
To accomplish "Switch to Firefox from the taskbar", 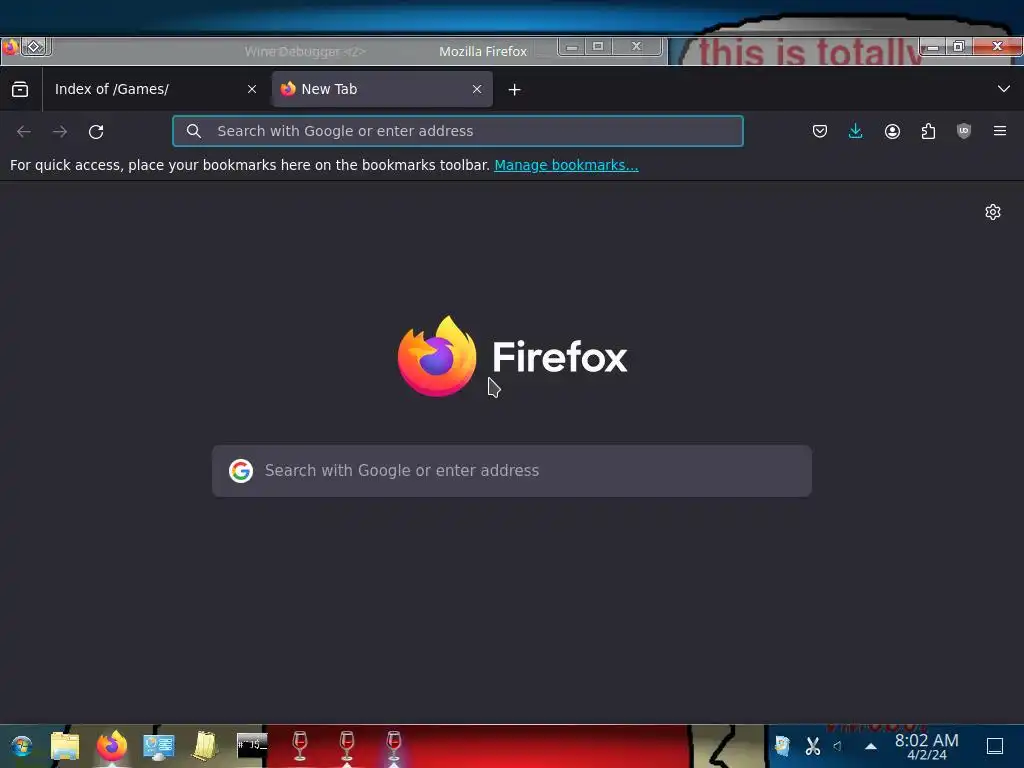I will [112, 746].
